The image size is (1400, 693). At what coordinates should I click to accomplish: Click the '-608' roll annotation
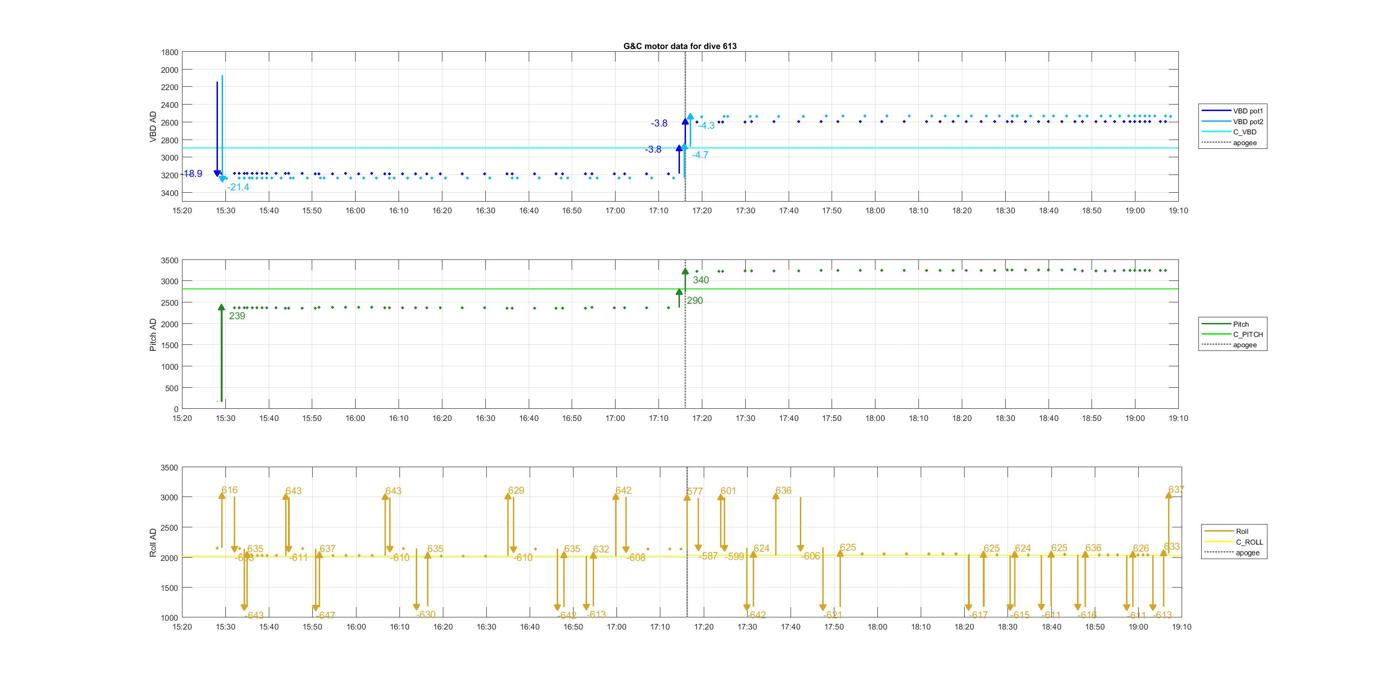pyautogui.click(x=636, y=557)
